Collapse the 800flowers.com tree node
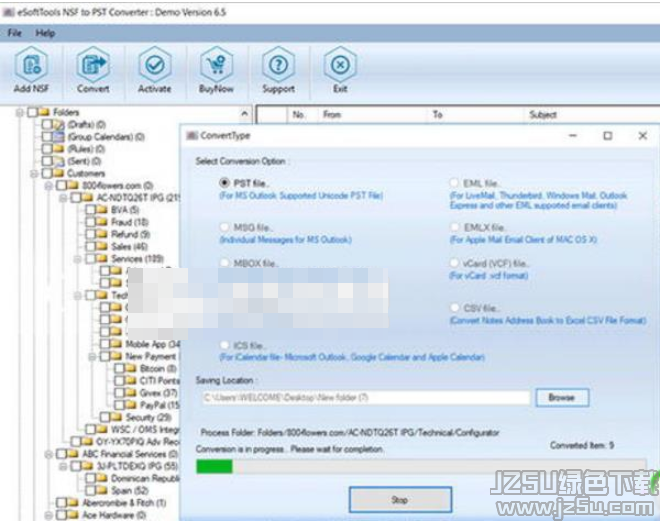Image resolution: width=660 pixels, height=521 pixels. [x=48, y=186]
